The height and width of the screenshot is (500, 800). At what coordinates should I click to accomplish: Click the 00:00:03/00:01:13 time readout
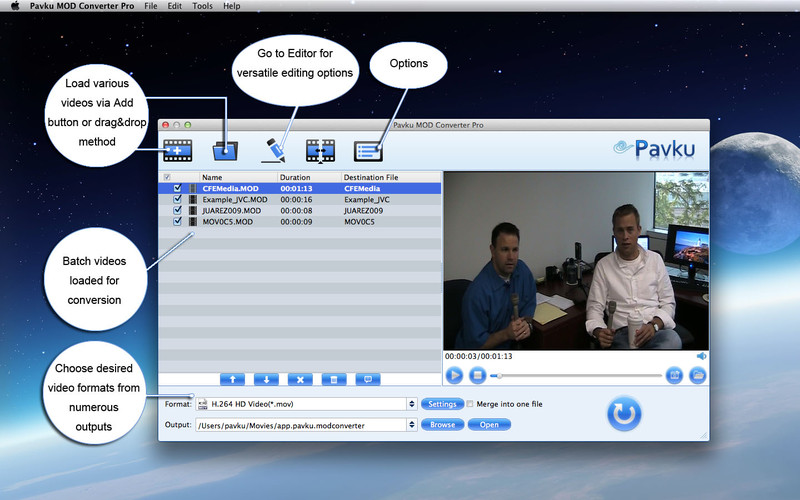(x=479, y=356)
